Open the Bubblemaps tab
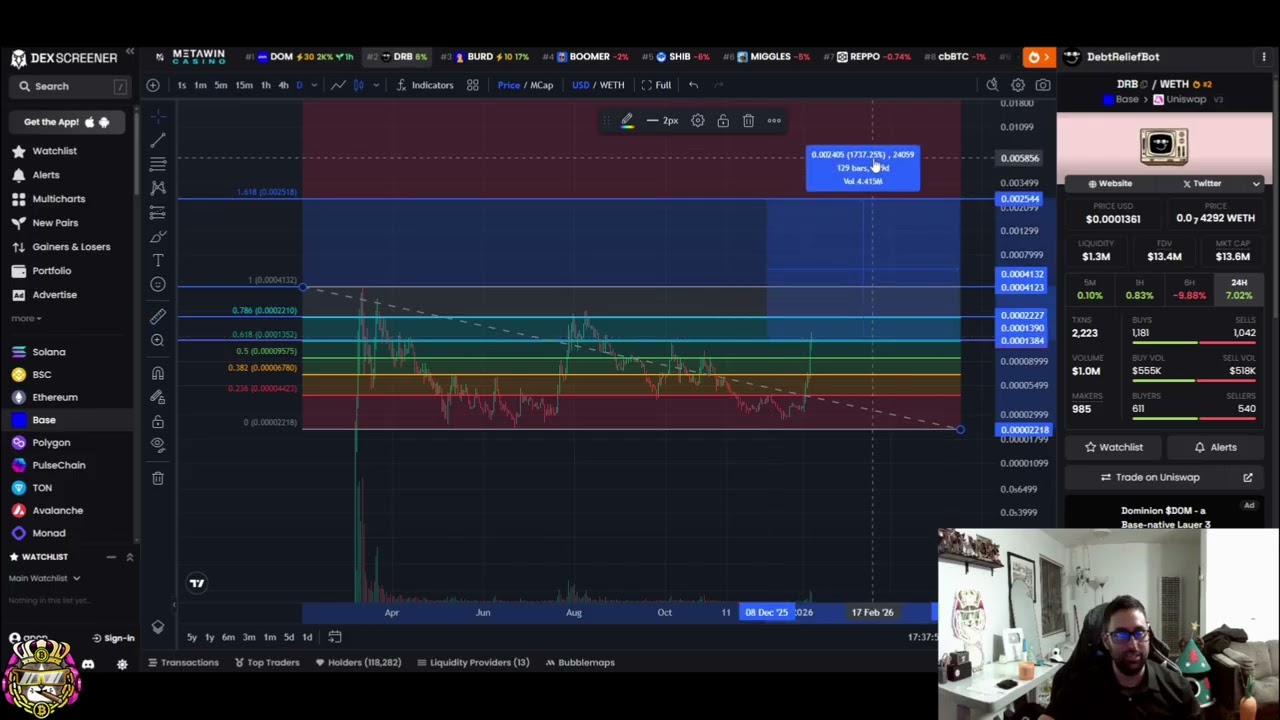 (x=580, y=662)
